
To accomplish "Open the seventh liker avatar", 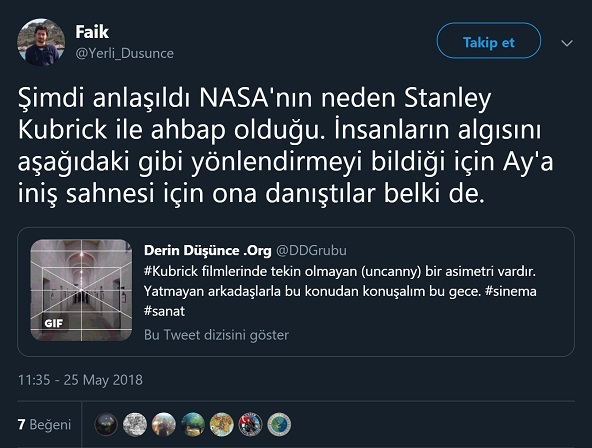I will point(279,425).
